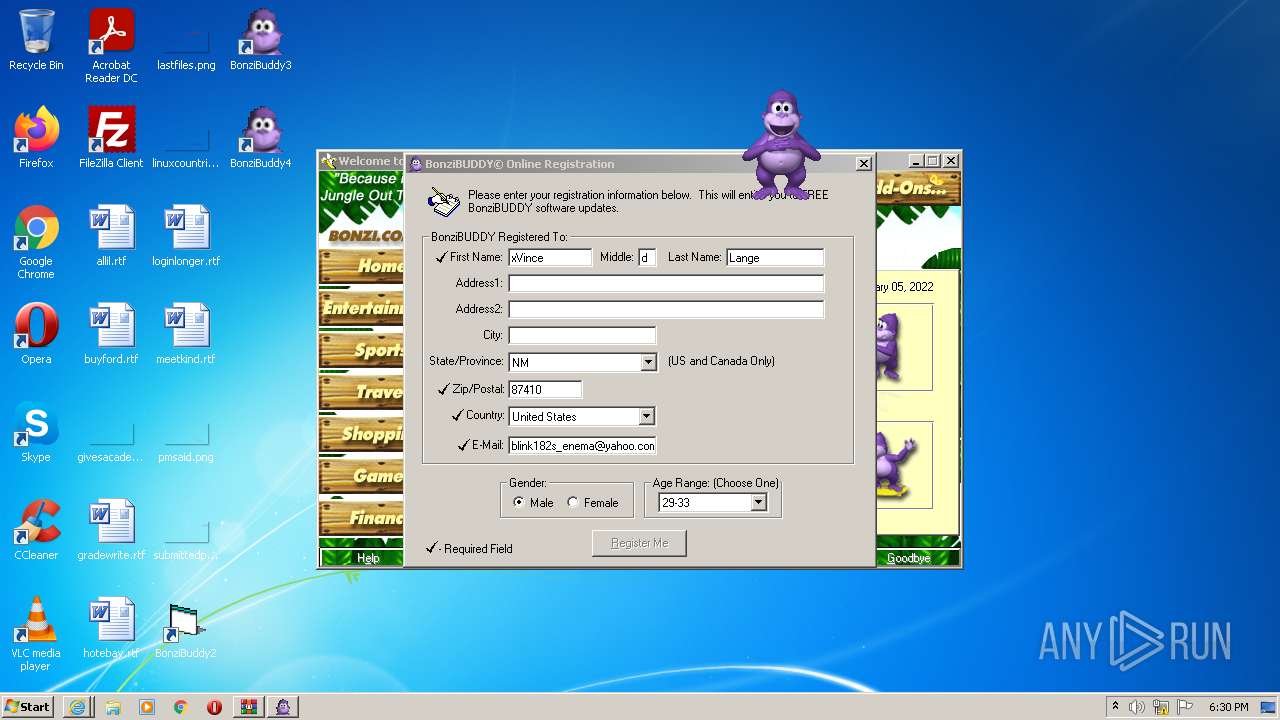This screenshot has width=1280, height=720.
Task: Click the Address1 text field
Action: click(666, 284)
